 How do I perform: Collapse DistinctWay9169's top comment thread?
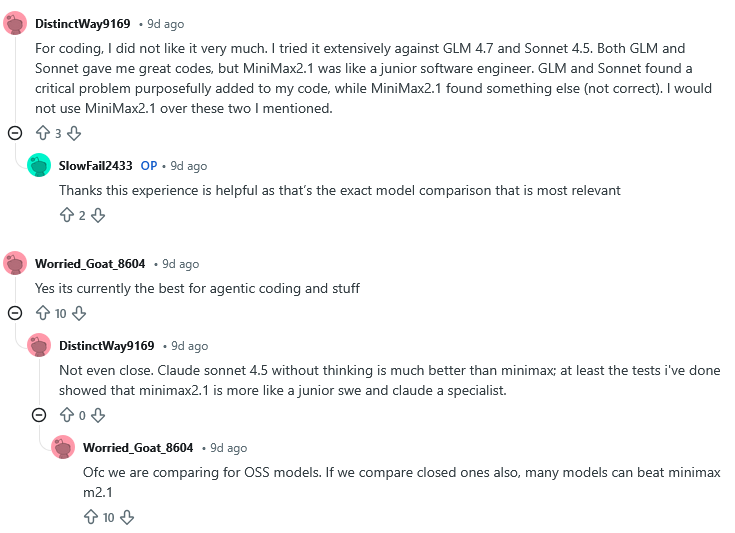(15, 133)
